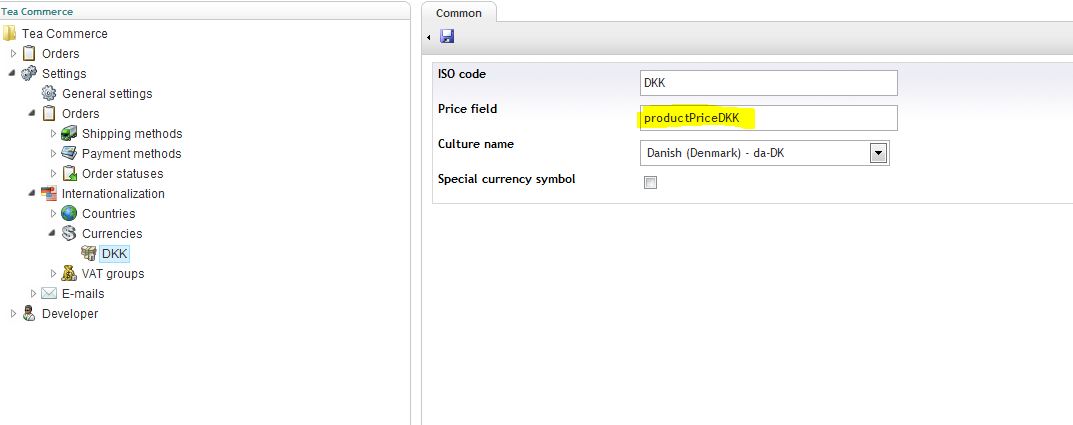The width and height of the screenshot is (1073, 425).
Task: Click the Developer person icon
Action: click(29, 313)
